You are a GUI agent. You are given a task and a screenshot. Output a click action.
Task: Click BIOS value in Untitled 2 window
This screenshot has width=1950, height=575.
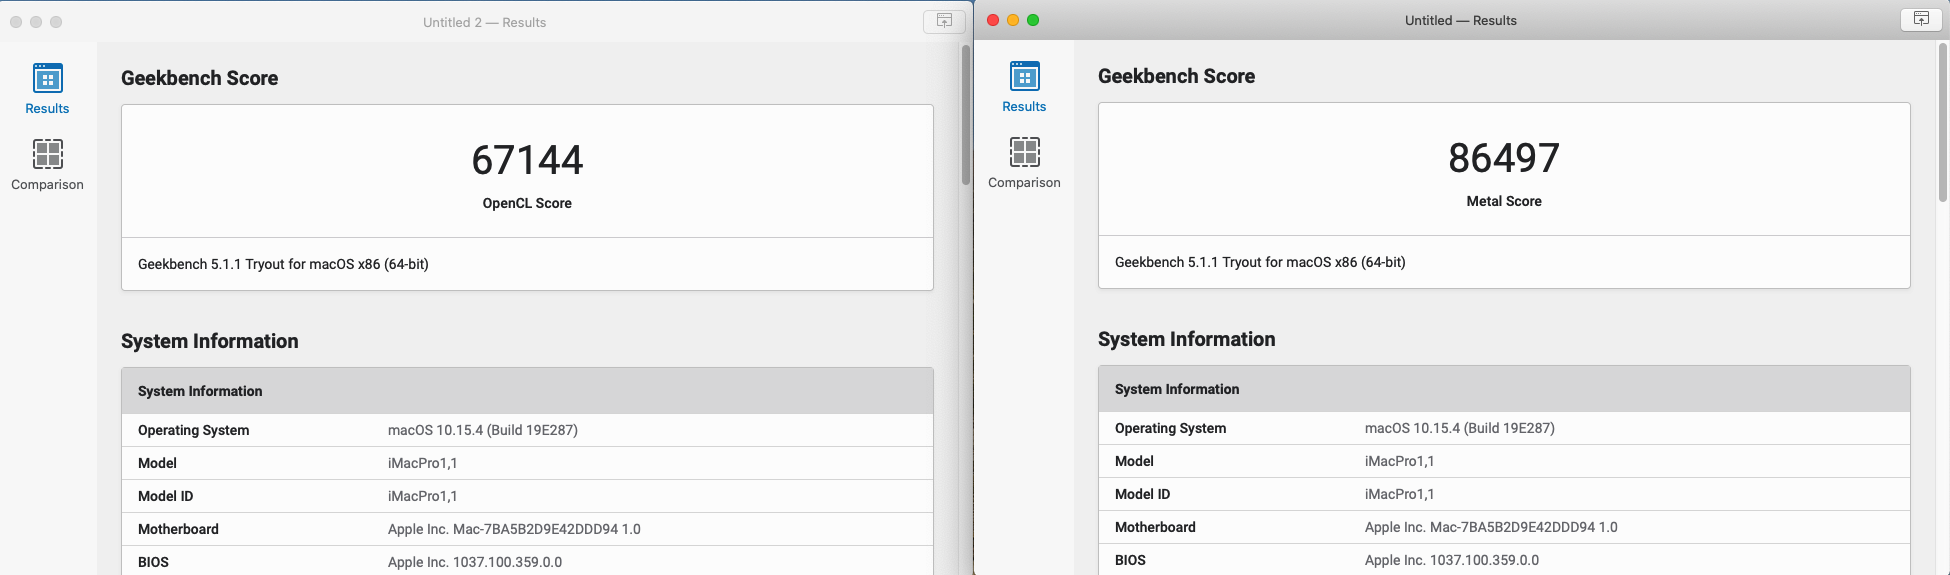475,562
